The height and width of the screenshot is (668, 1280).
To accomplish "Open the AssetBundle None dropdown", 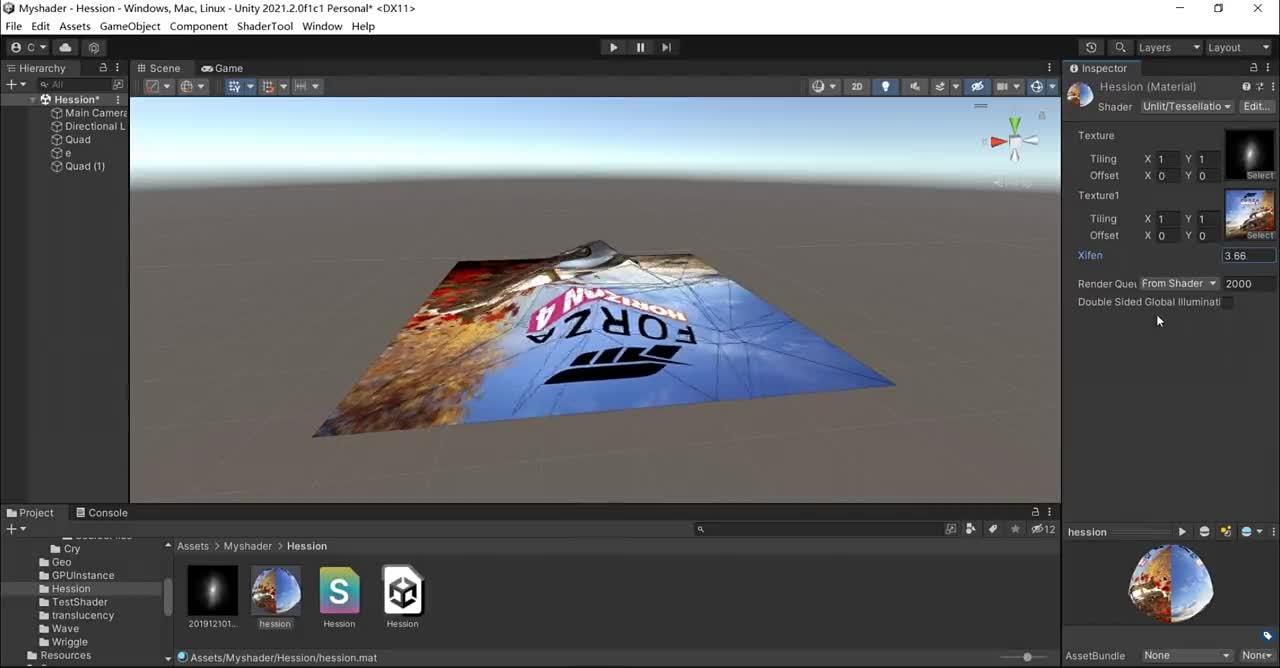I will [x=1187, y=656].
